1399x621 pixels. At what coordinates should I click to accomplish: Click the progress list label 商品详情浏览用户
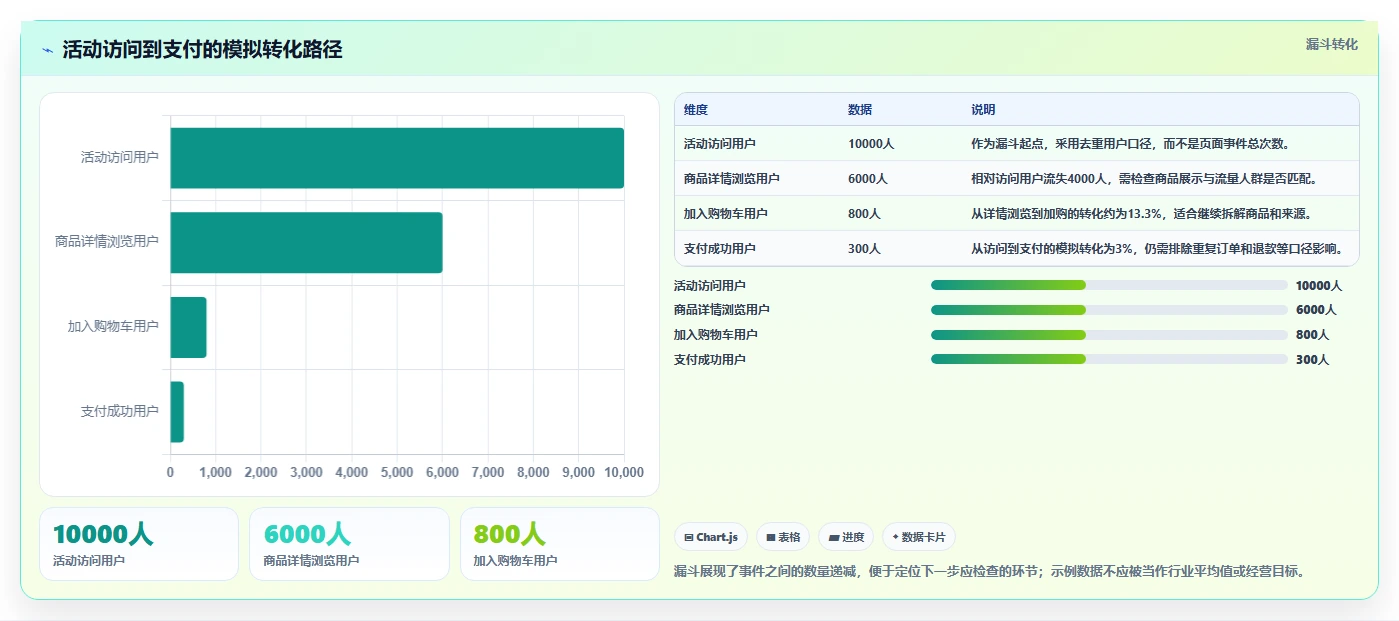click(x=722, y=310)
